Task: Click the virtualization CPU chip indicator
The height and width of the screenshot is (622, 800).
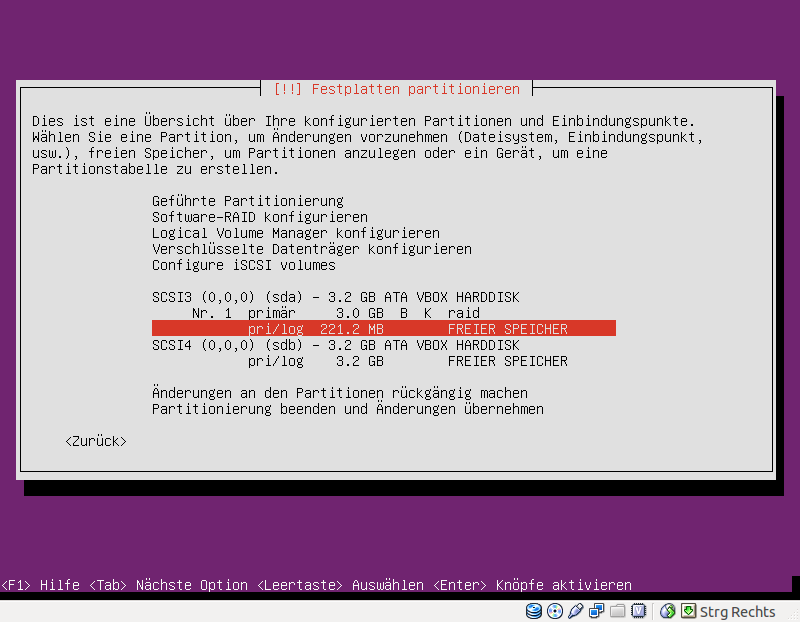Action: (638, 611)
